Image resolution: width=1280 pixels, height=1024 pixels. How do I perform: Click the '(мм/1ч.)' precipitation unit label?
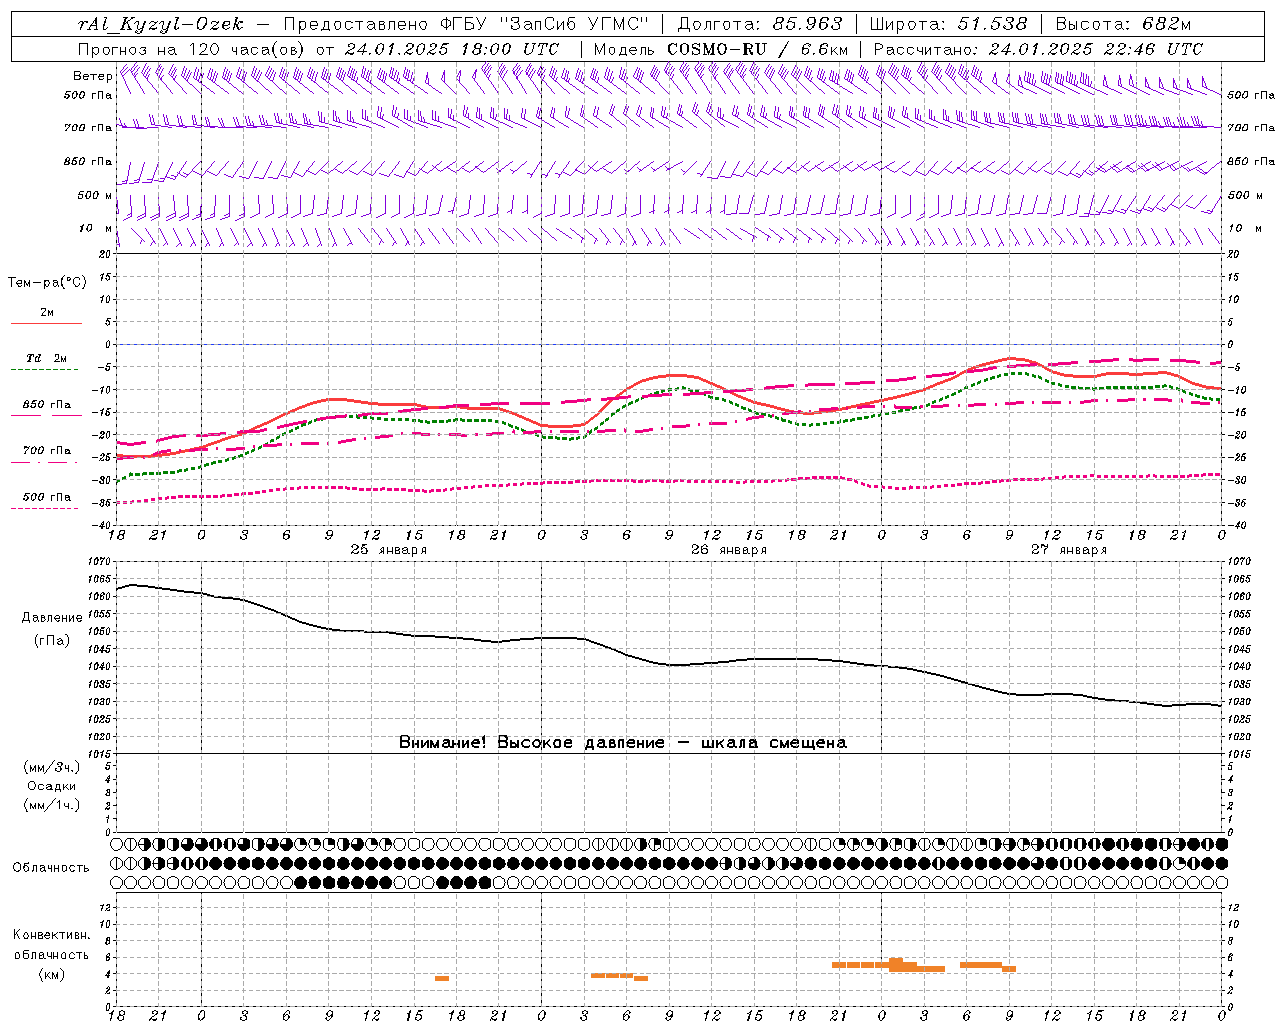coord(52,805)
